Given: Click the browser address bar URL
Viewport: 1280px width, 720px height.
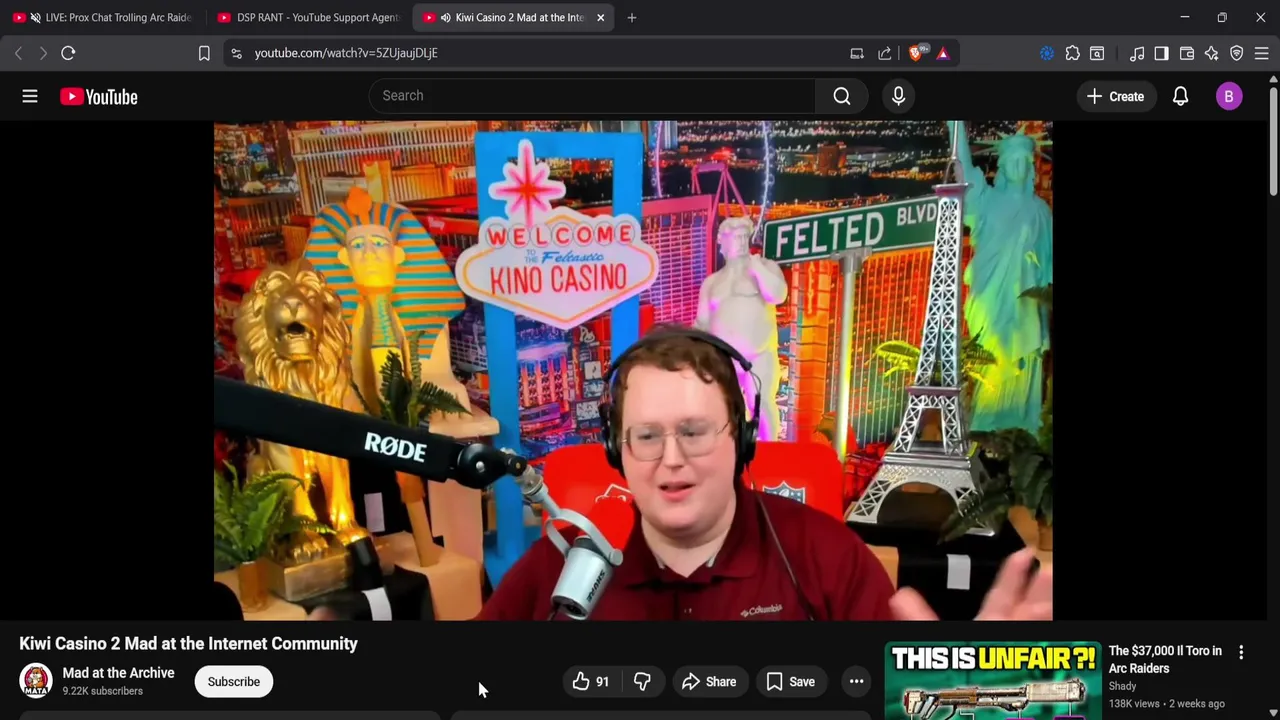Looking at the screenshot, I should pyautogui.click(x=346, y=53).
